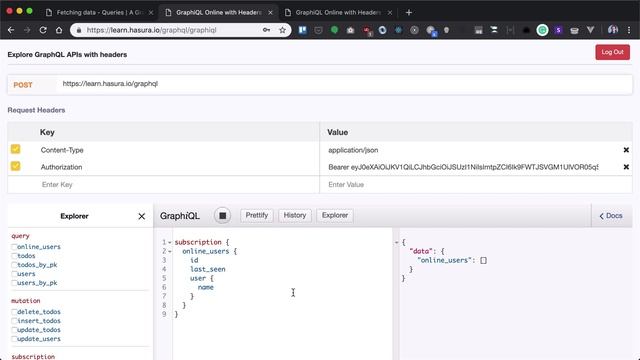Image resolution: width=640 pixels, height=360 pixels.
Task: Check update_todos mutation
Action: [x=14, y=330]
